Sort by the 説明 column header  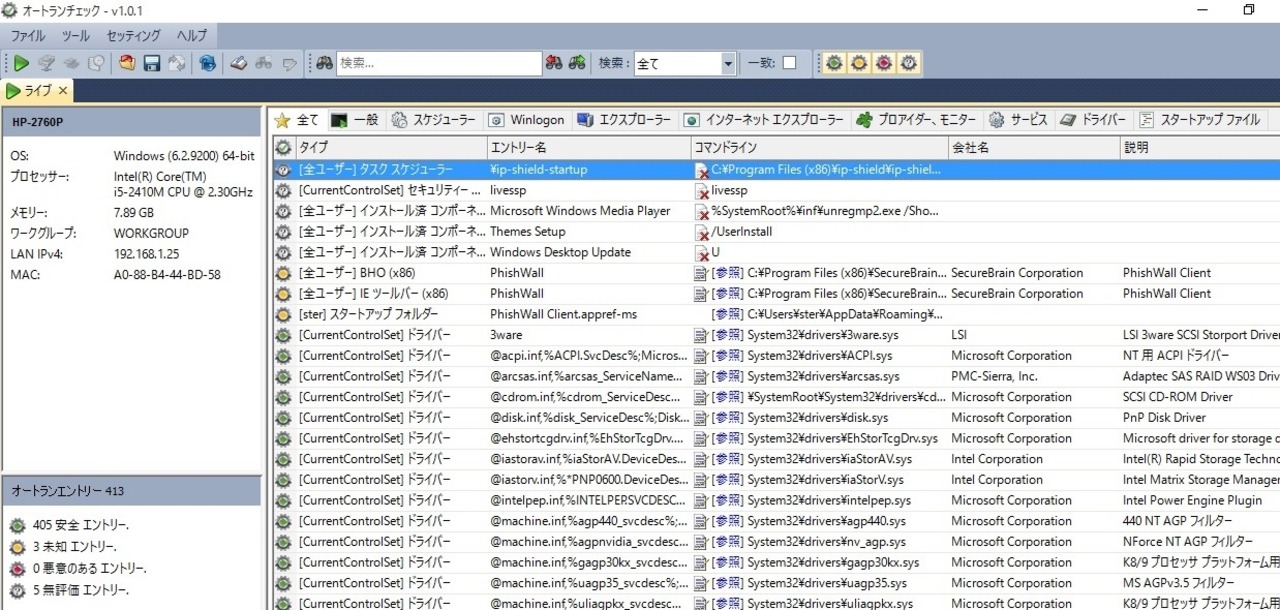[1200, 147]
